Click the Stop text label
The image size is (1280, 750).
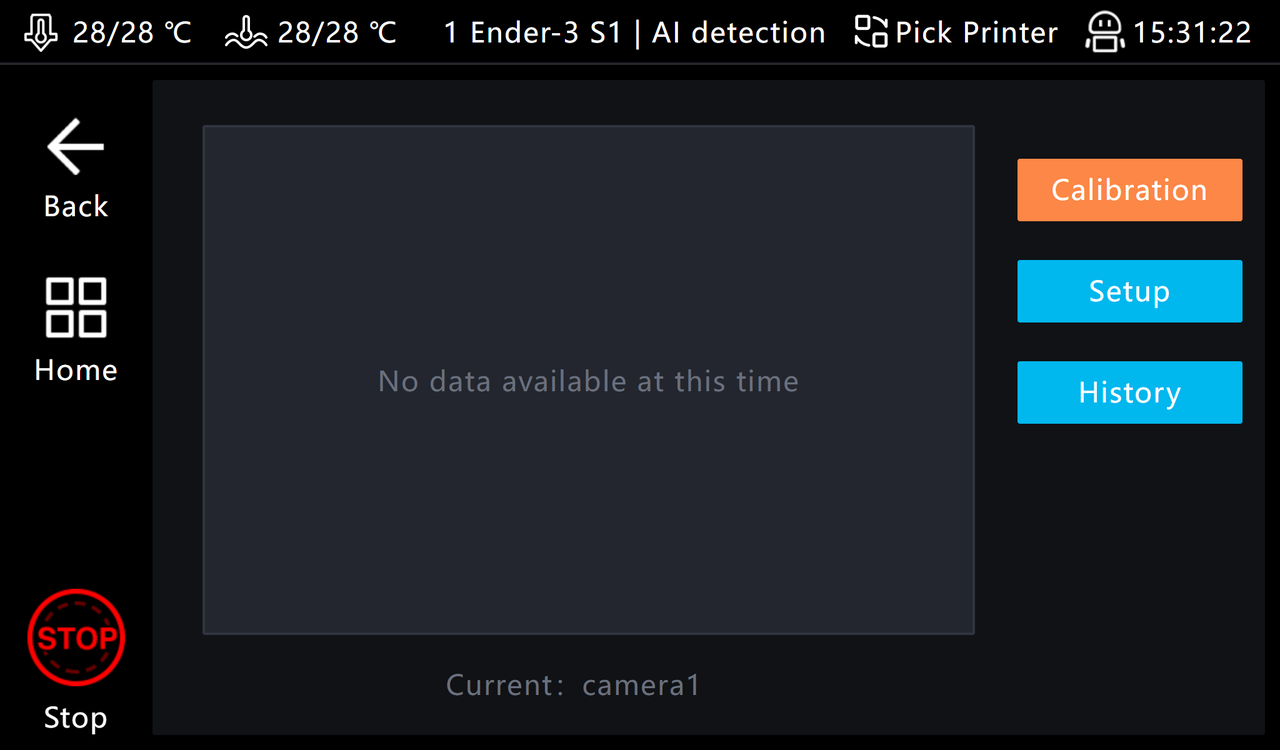pos(76,717)
